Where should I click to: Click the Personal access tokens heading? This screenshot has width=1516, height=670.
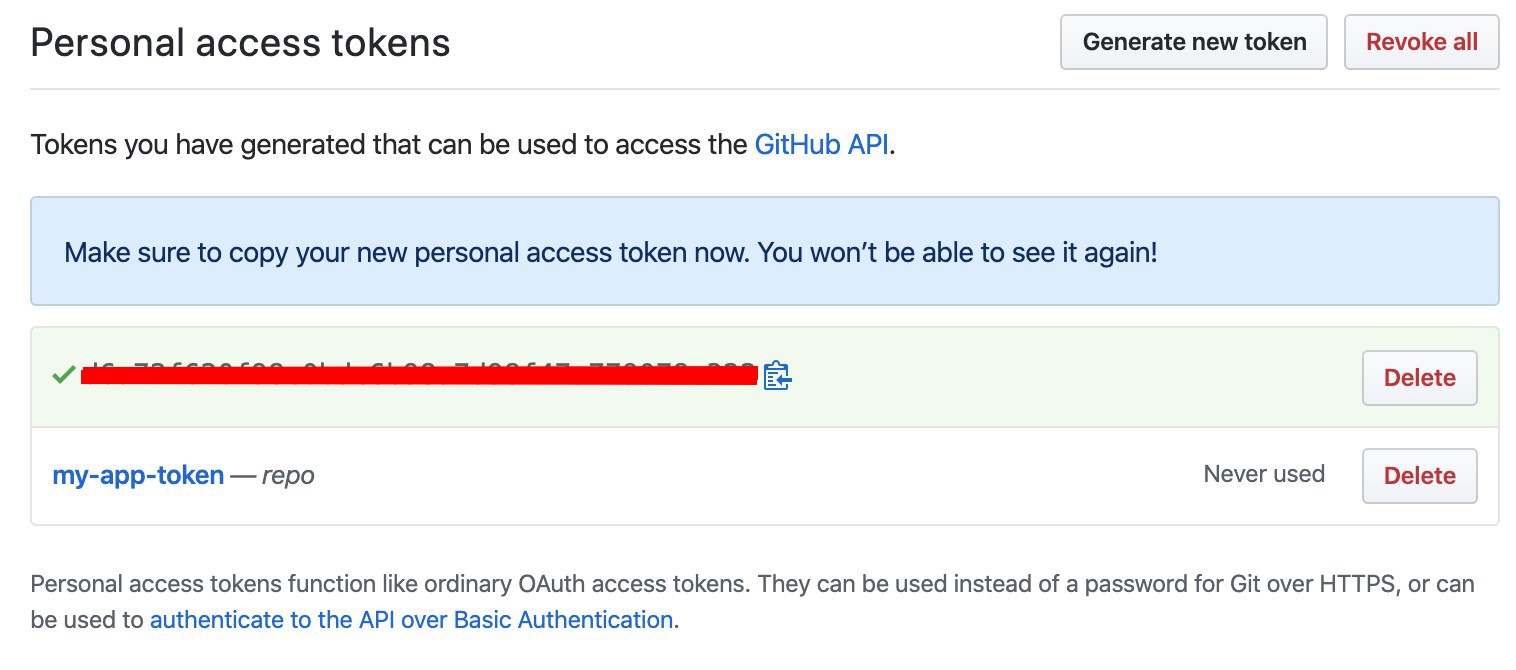[x=241, y=43]
